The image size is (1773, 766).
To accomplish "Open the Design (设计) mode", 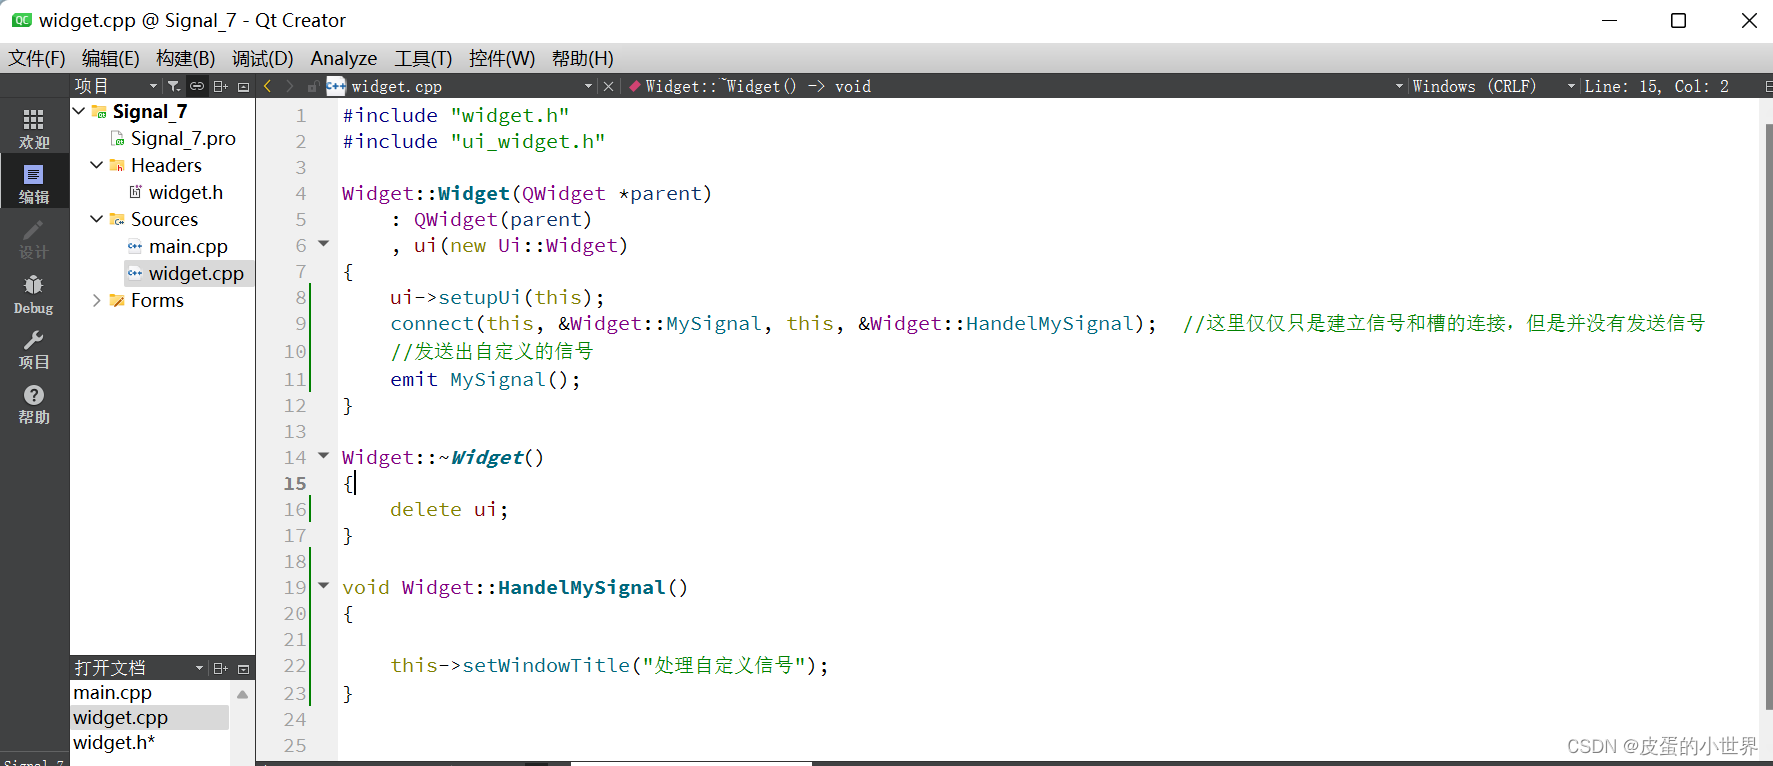I will pyautogui.click(x=34, y=240).
